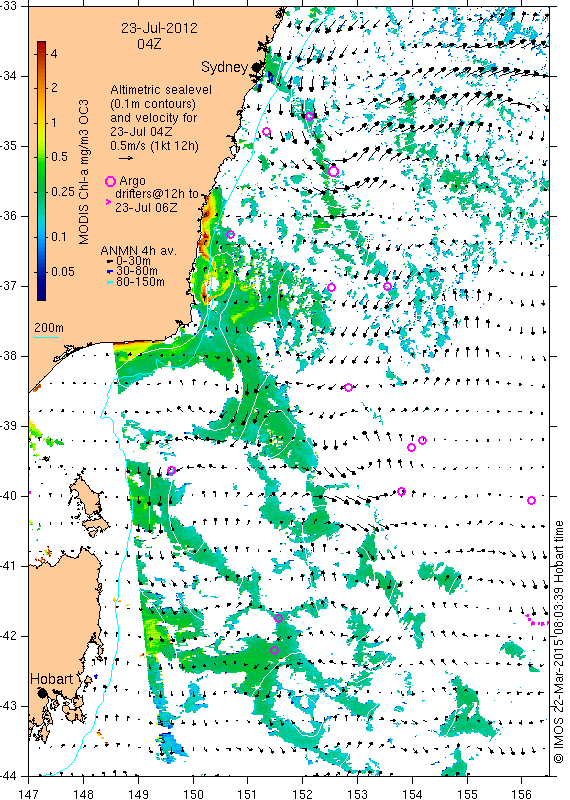Click the 'ANMN 4h av.' legend heading
The image size is (570, 800).
click(138, 251)
